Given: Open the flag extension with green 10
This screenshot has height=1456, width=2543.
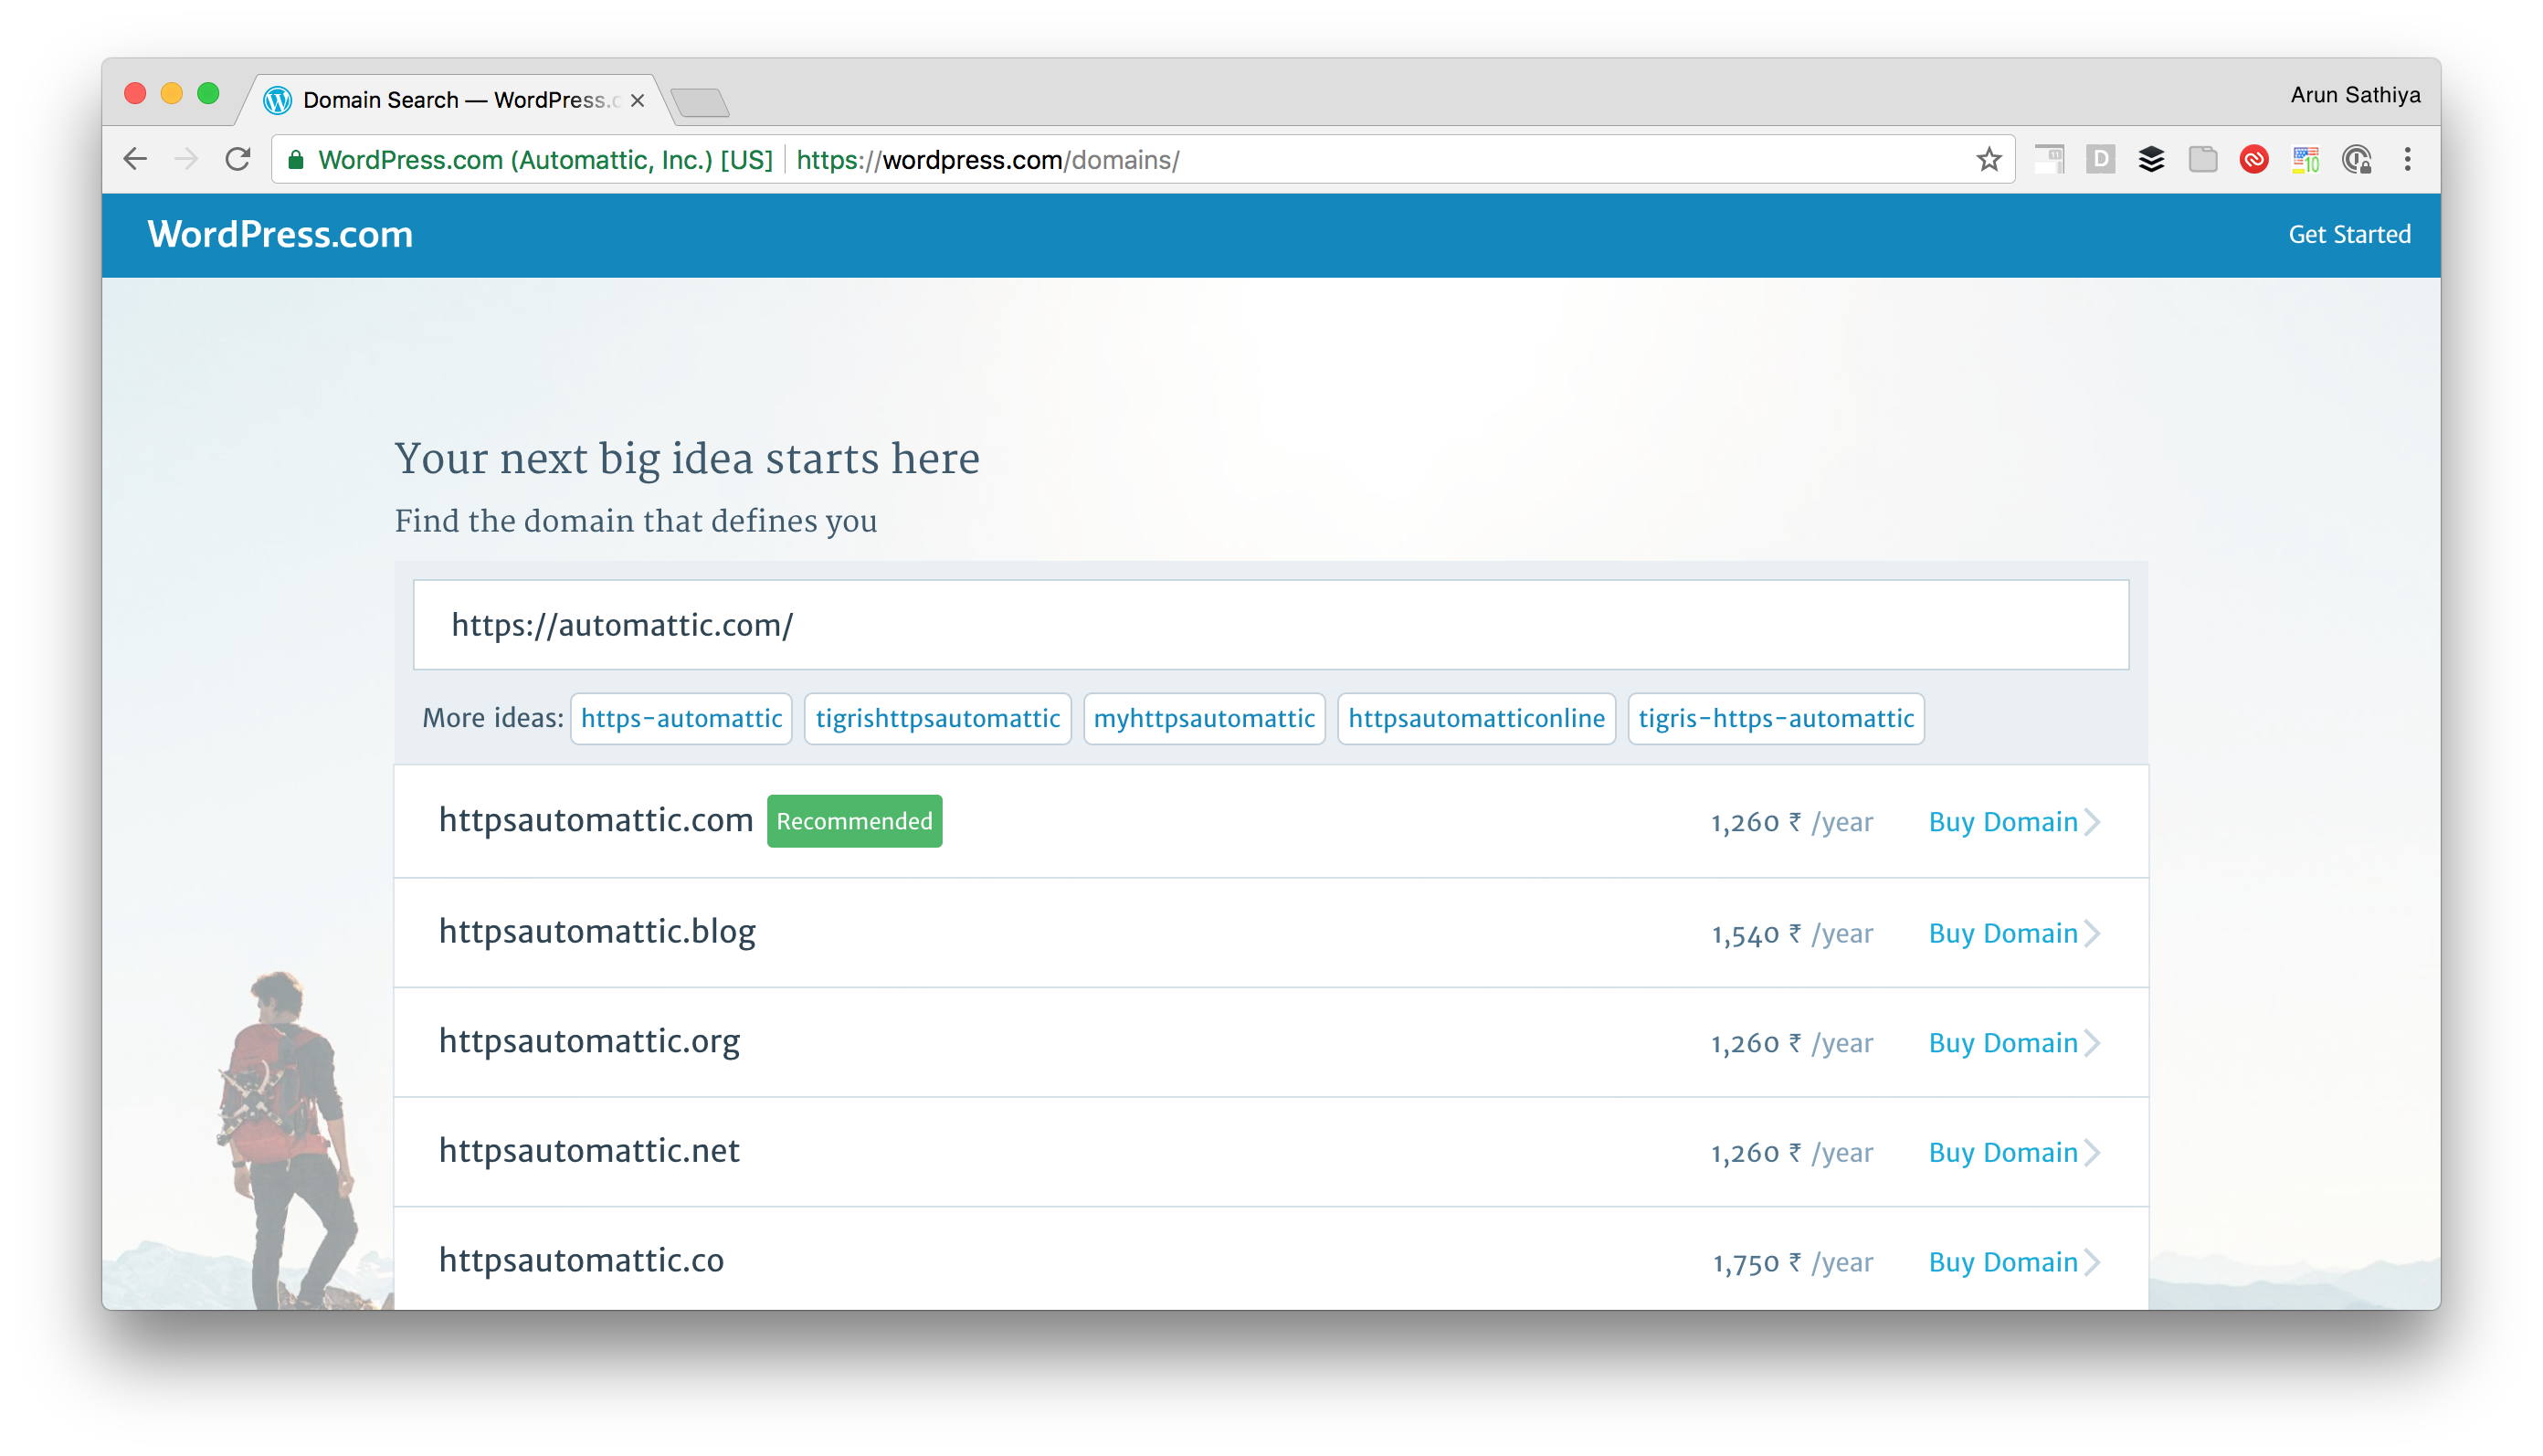Looking at the screenshot, I should pos(2306,160).
